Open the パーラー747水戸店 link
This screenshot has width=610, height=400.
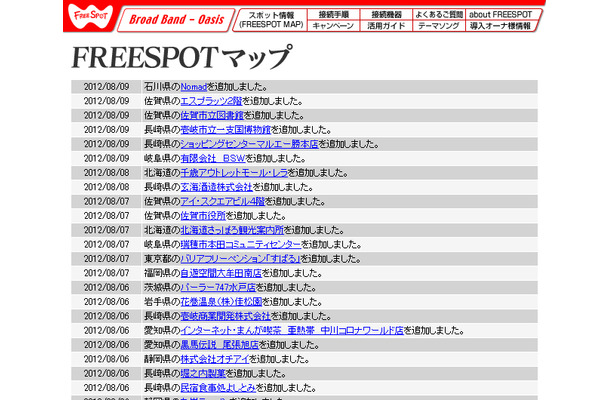(x=218, y=288)
